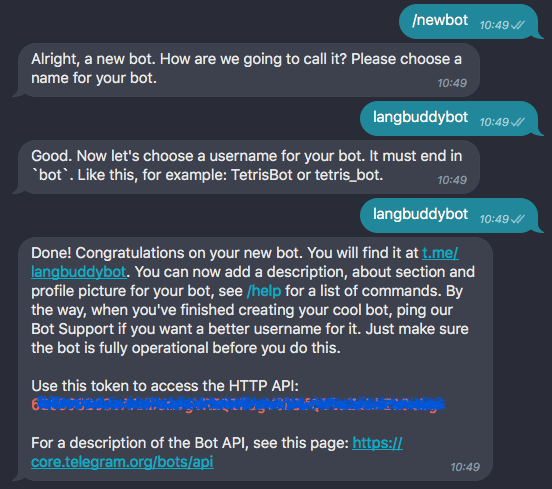552x489 pixels.
Task: Click 'Use this token to access' text line
Action: [165, 386]
